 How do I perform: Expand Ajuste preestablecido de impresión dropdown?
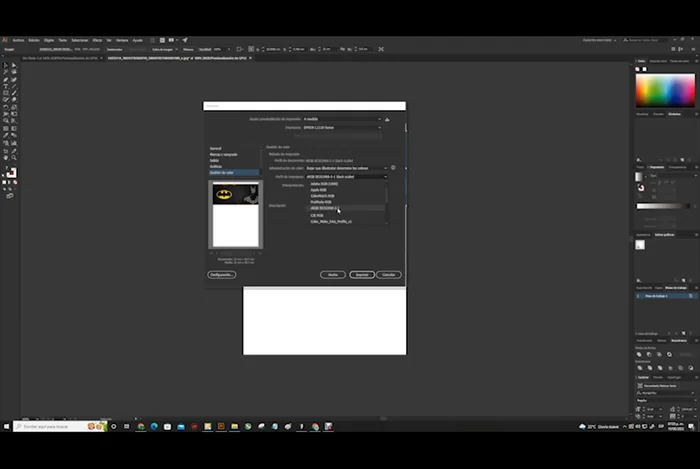click(x=342, y=119)
